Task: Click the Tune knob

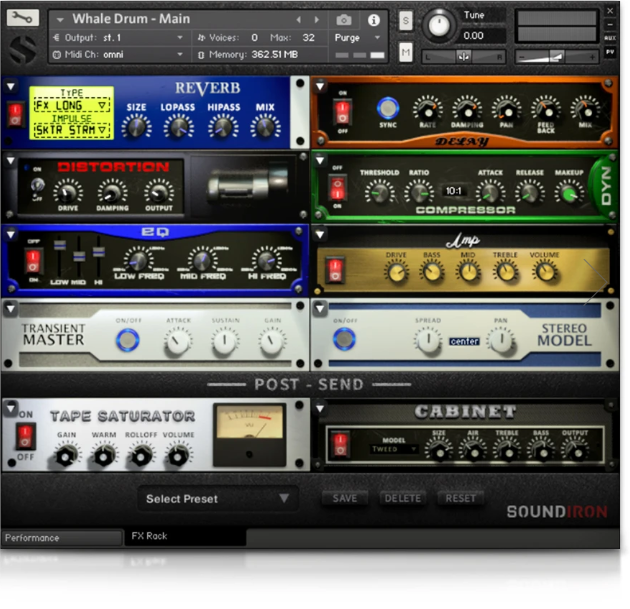Action: [439, 25]
